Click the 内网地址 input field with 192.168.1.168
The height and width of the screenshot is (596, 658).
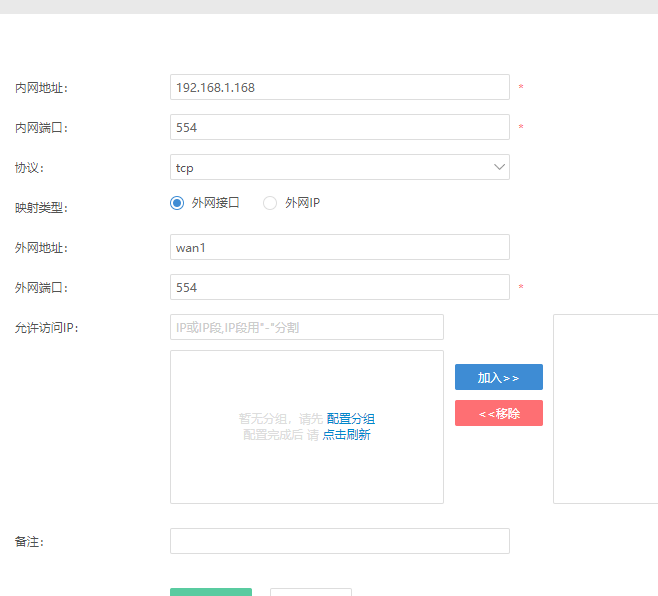click(339, 87)
